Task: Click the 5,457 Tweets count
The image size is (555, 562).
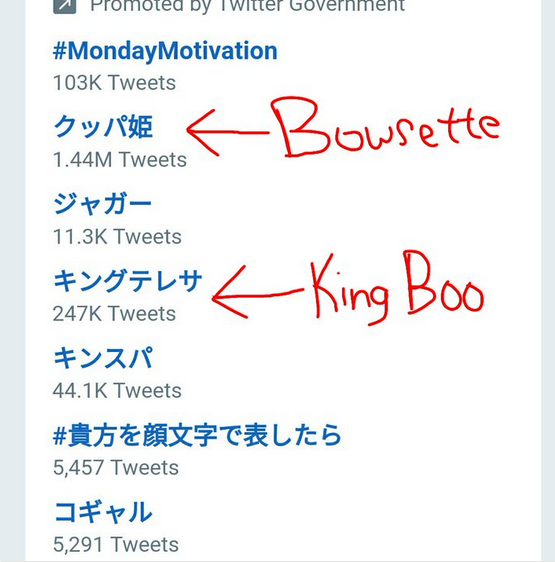Action: [116, 467]
